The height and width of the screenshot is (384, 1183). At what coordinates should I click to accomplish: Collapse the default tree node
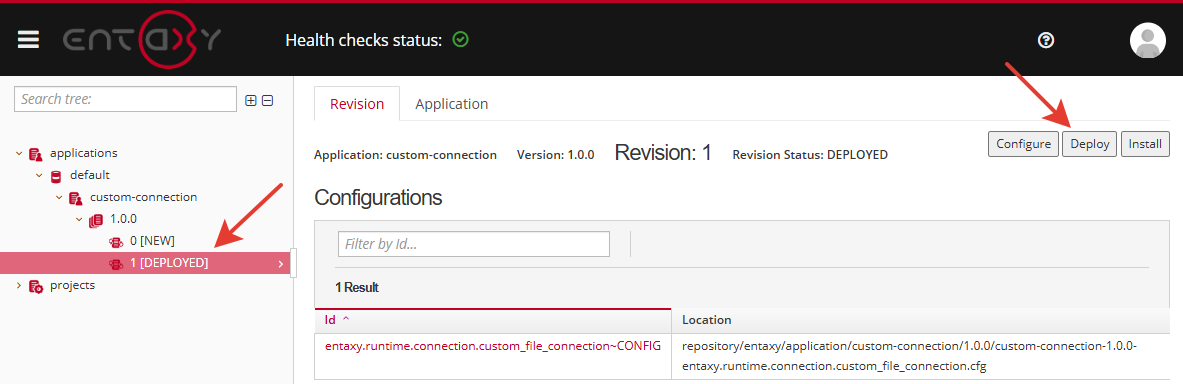pyautogui.click(x=39, y=176)
